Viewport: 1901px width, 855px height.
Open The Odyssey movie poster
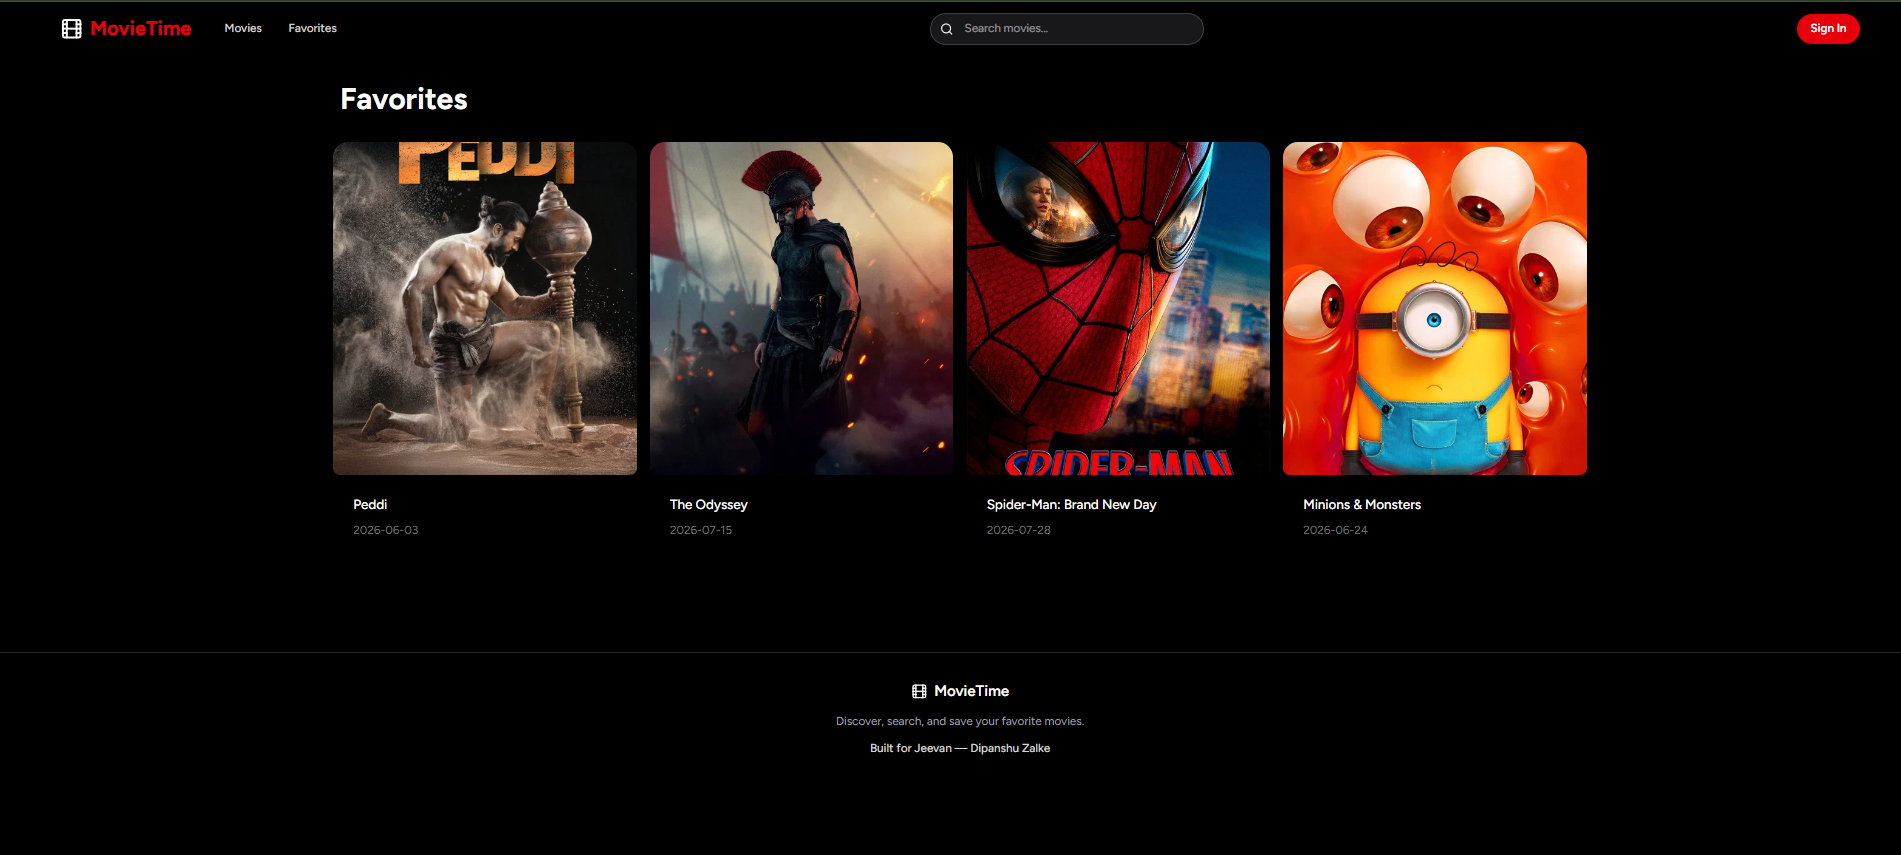(801, 308)
